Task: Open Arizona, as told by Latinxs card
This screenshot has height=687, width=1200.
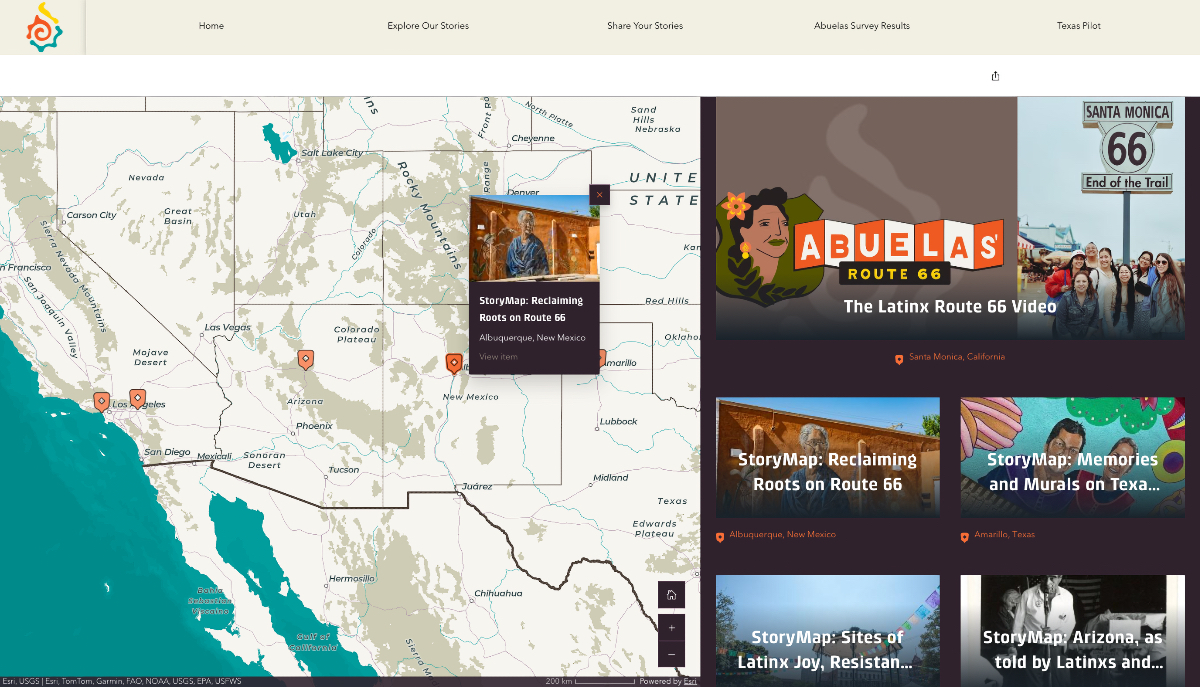Action: click(x=1072, y=630)
